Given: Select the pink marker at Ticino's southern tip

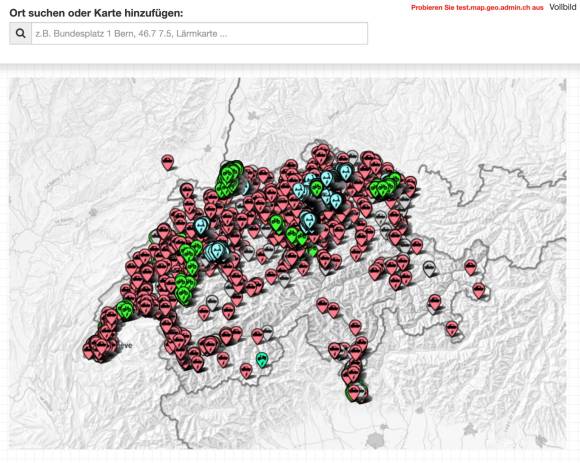Looking at the screenshot, I should [354, 393].
